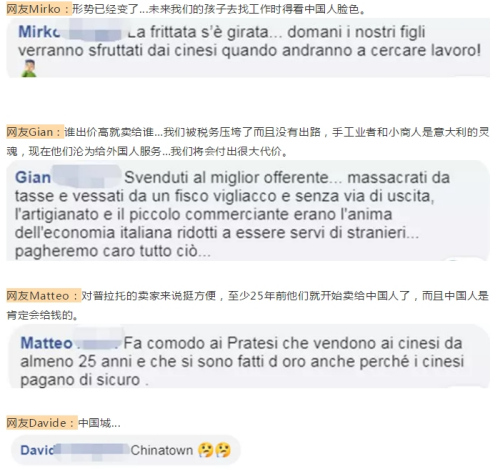The width and height of the screenshot is (500, 474).
Task: Click the Gian commenter name link
Action: coord(33,177)
